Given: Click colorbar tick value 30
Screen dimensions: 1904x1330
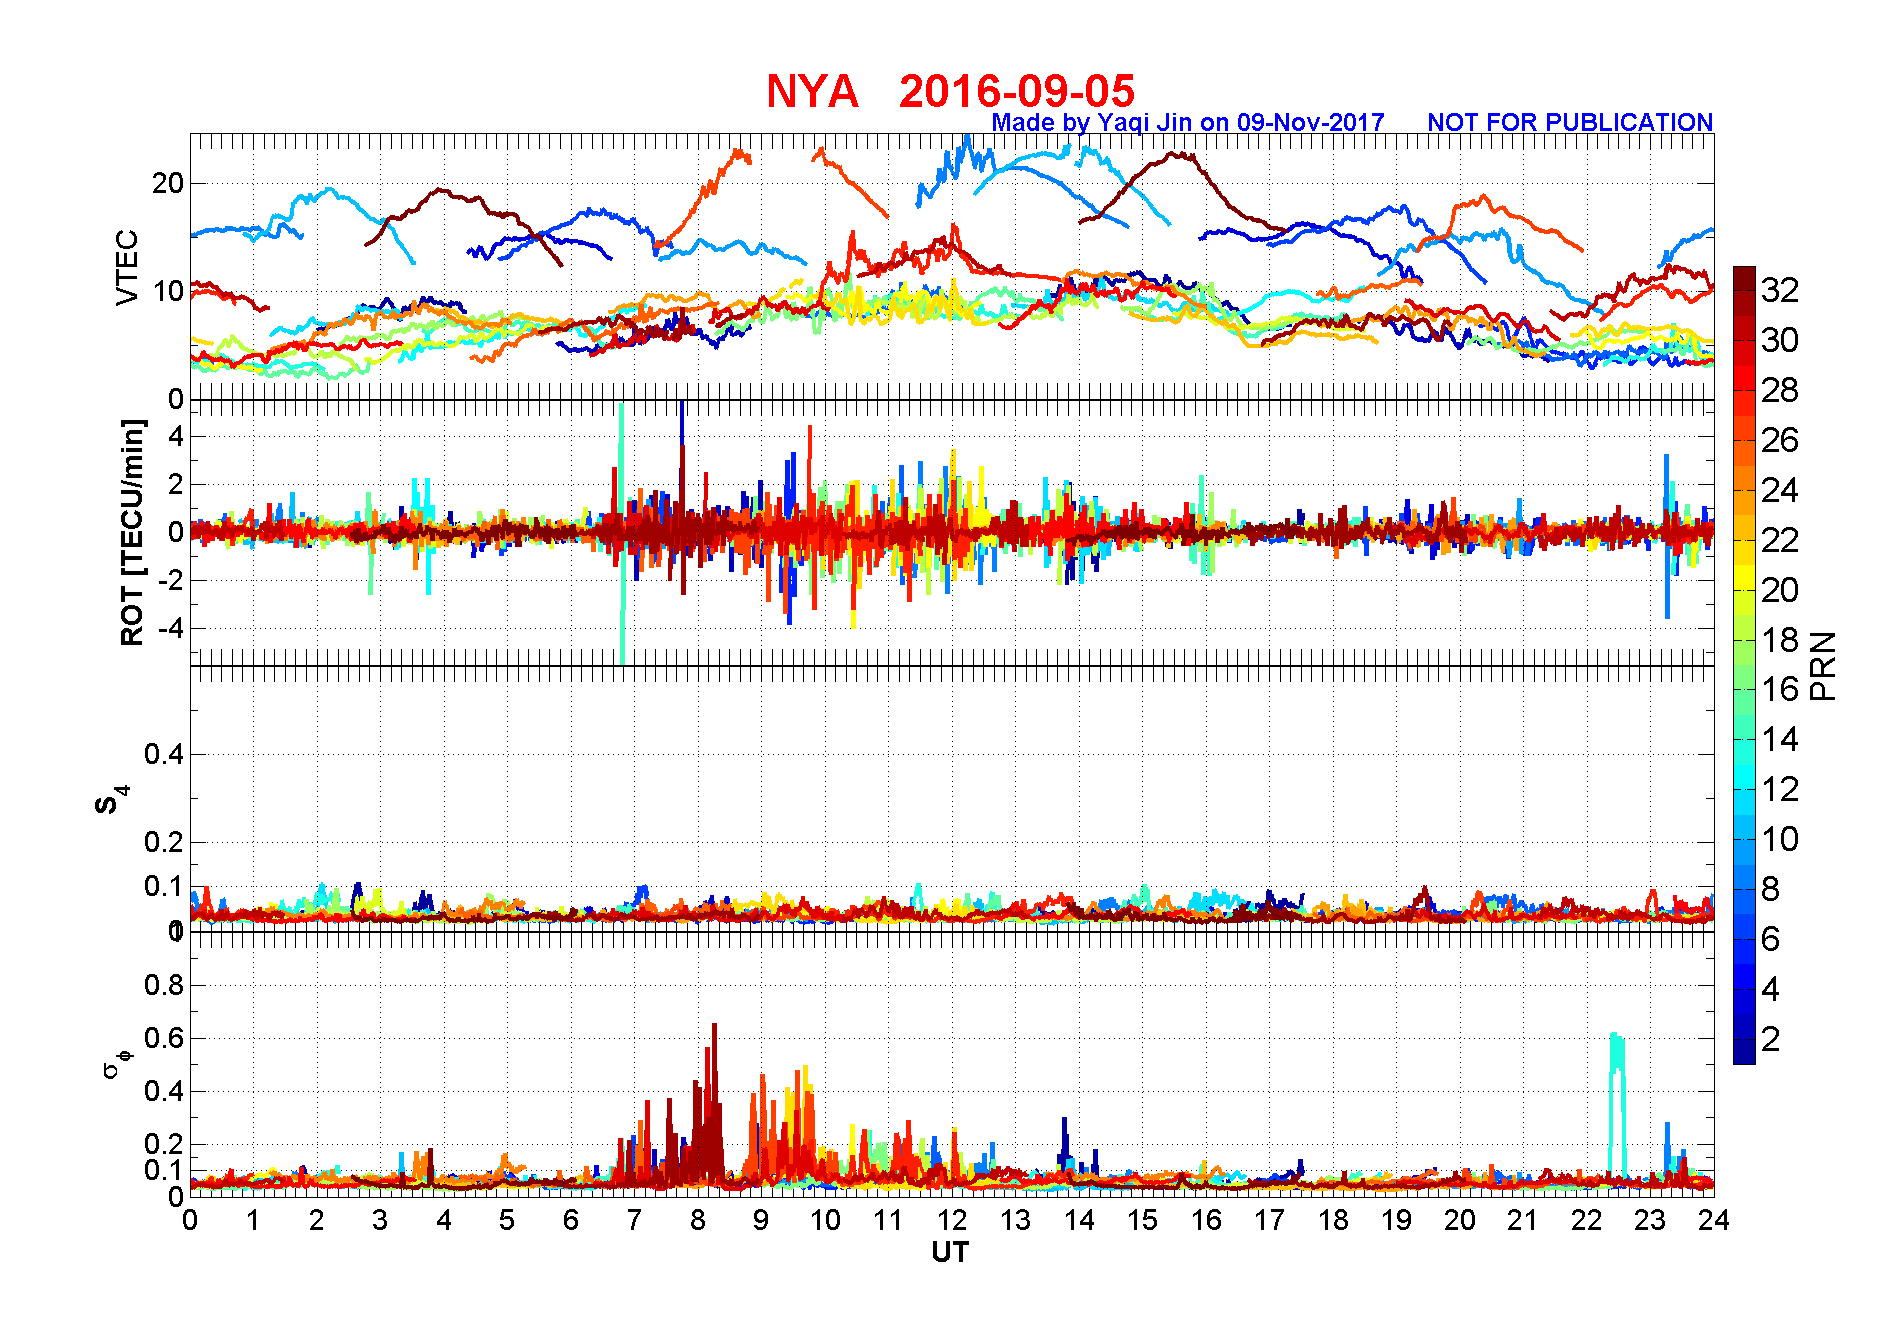Looking at the screenshot, I should coord(1780,340).
